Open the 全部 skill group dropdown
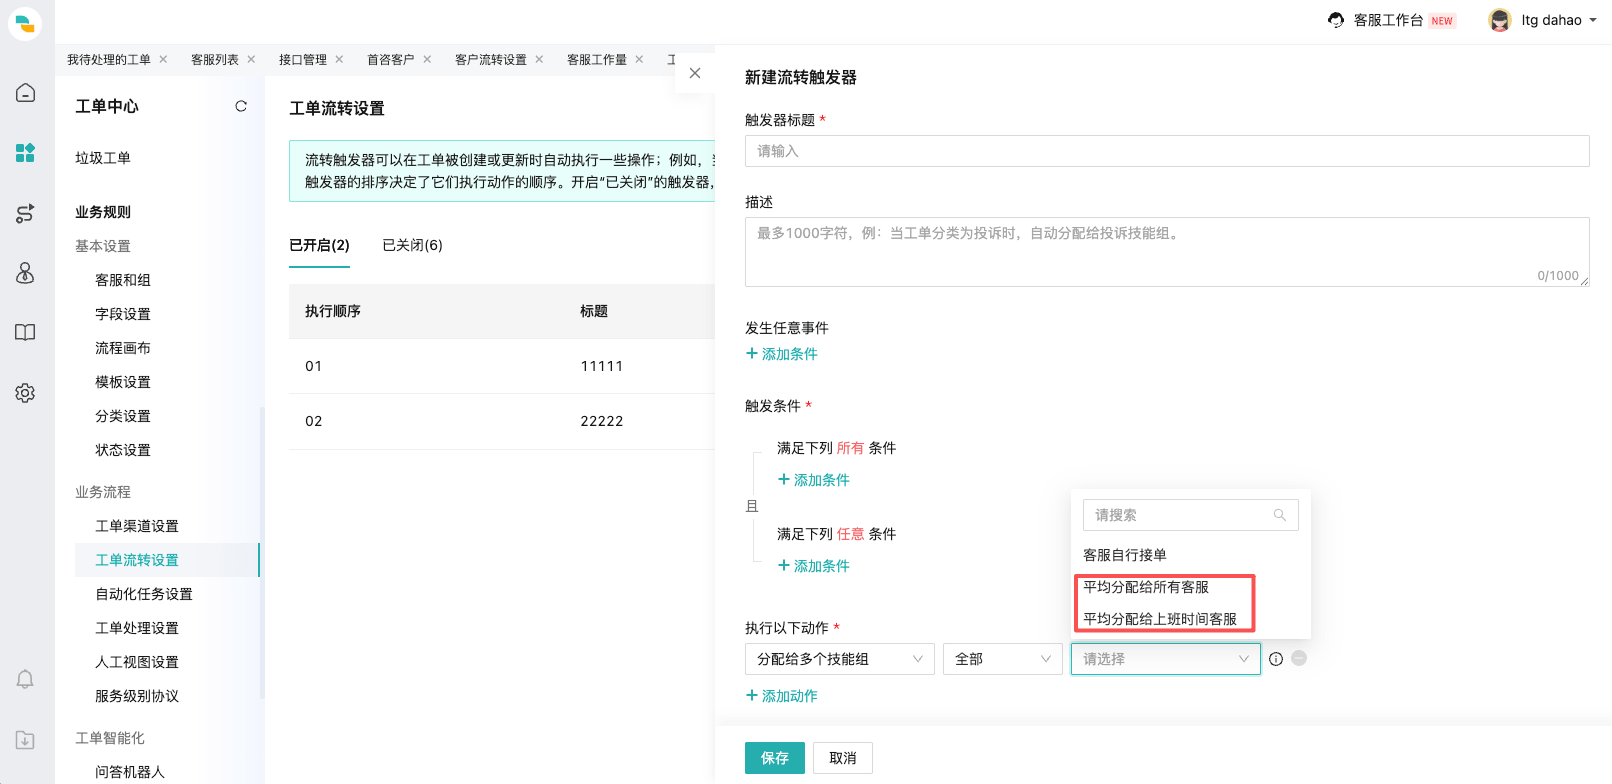1612x784 pixels. pyautogui.click(x=1002, y=659)
